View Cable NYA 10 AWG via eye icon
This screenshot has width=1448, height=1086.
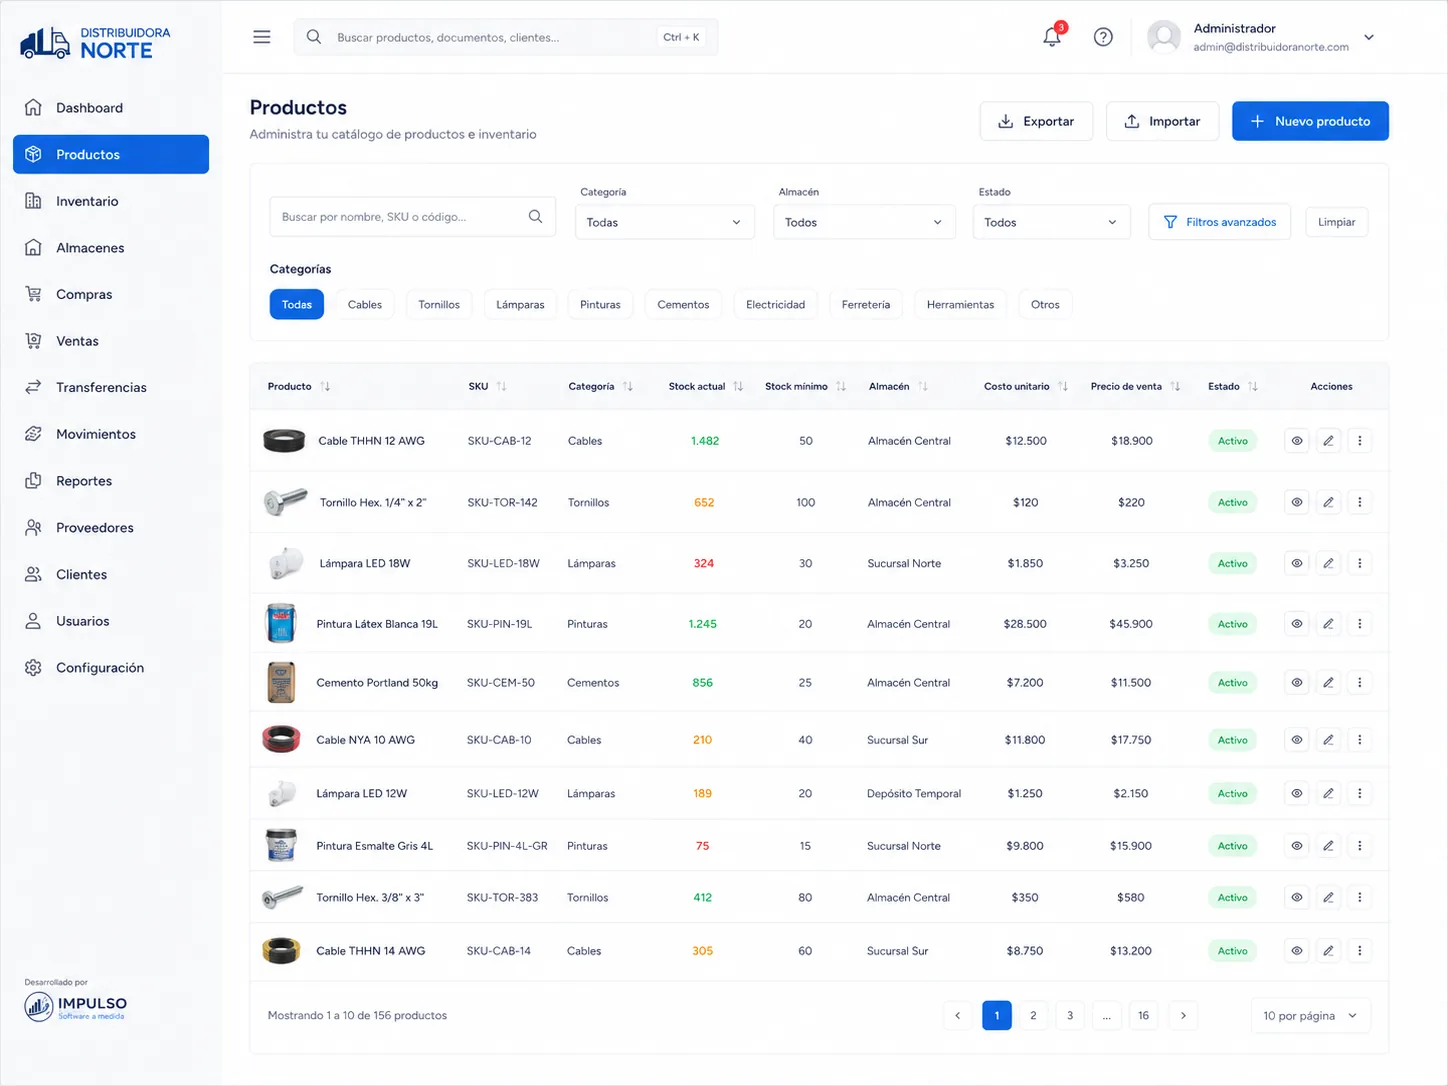point(1297,740)
